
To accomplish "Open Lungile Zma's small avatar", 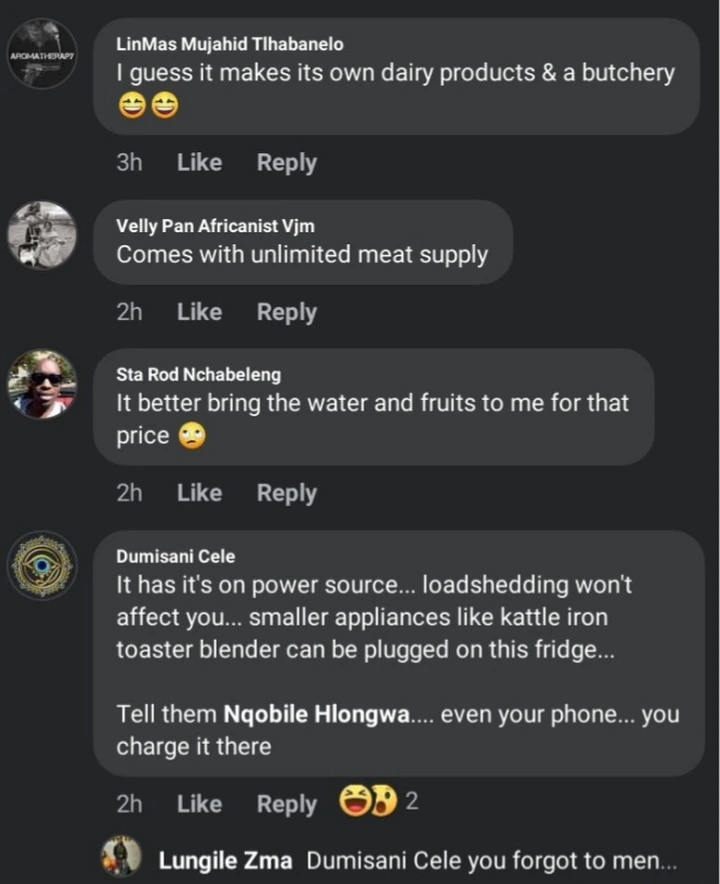I will point(121,856).
